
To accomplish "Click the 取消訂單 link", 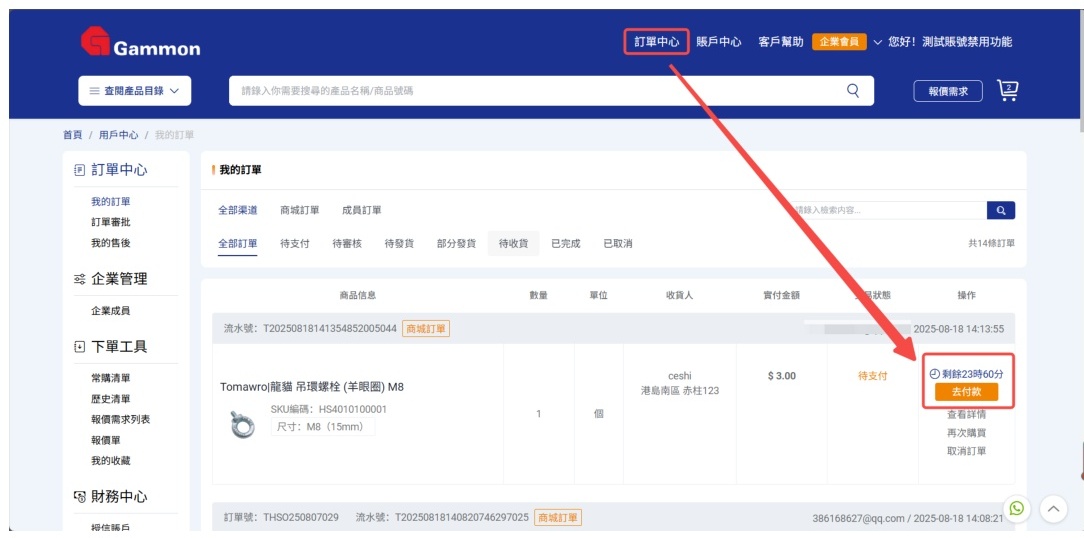I will tap(966, 451).
